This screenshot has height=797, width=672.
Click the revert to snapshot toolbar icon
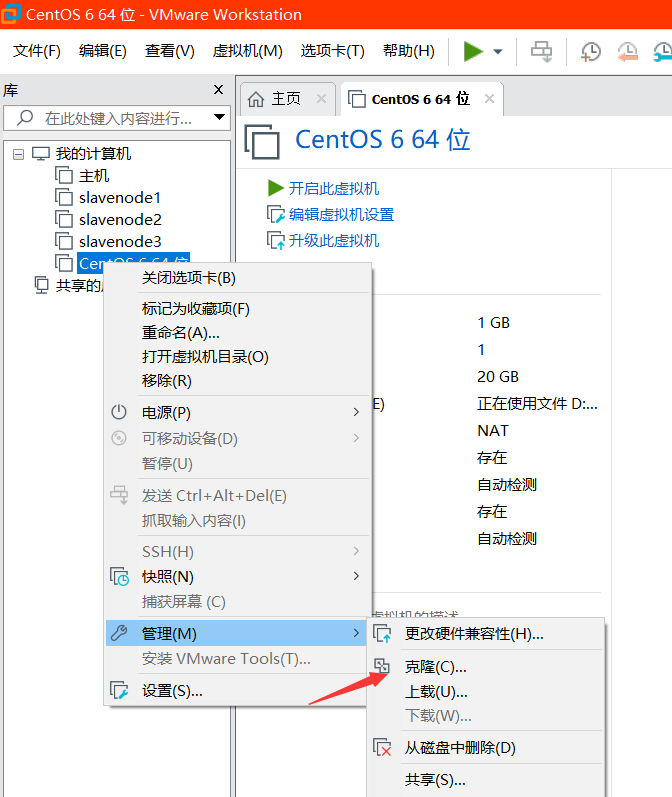pos(628,51)
